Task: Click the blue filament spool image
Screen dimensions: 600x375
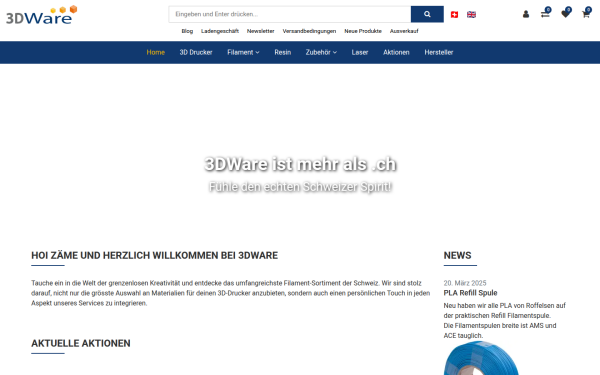Action: (x=481, y=359)
